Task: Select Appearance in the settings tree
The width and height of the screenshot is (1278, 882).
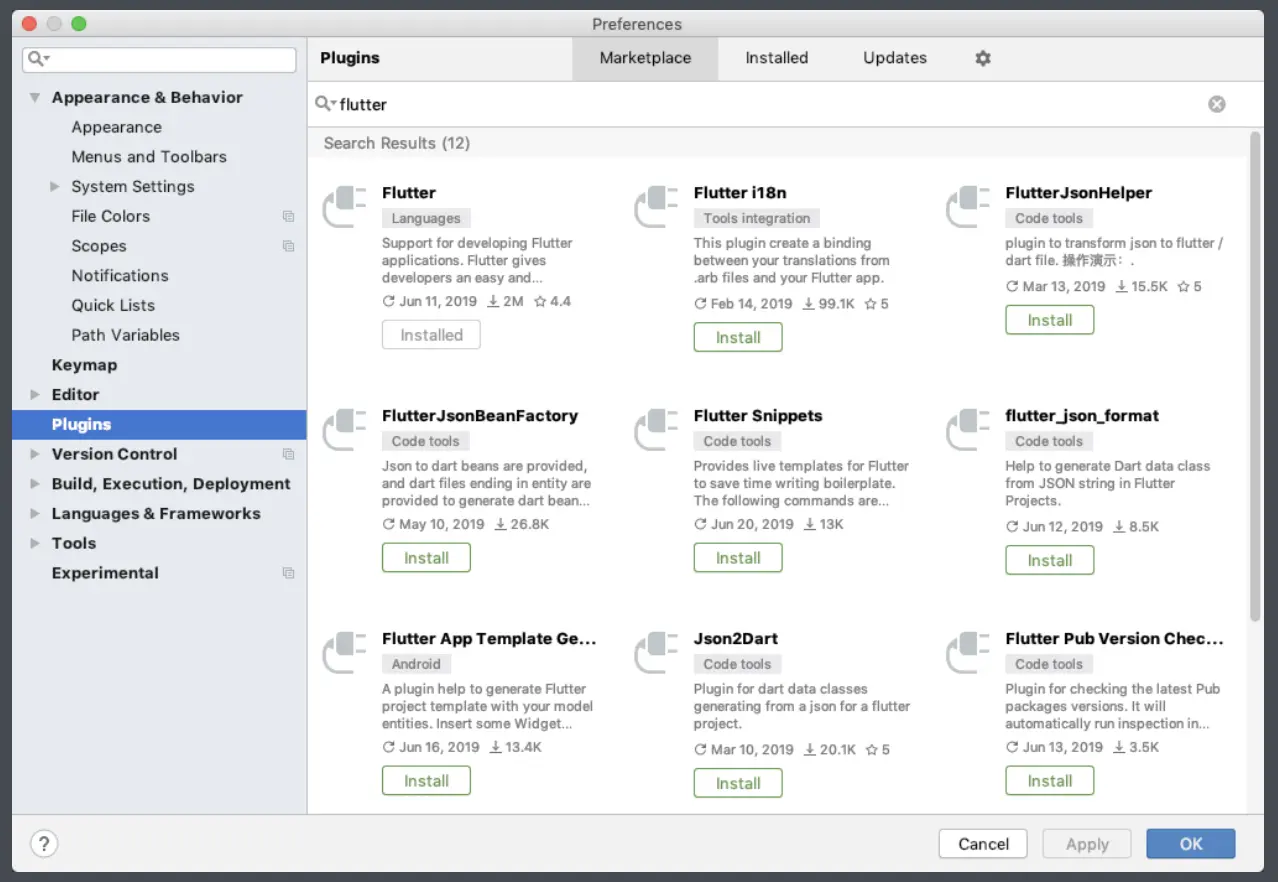Action: pyautogui.click(x=116, y=127)
